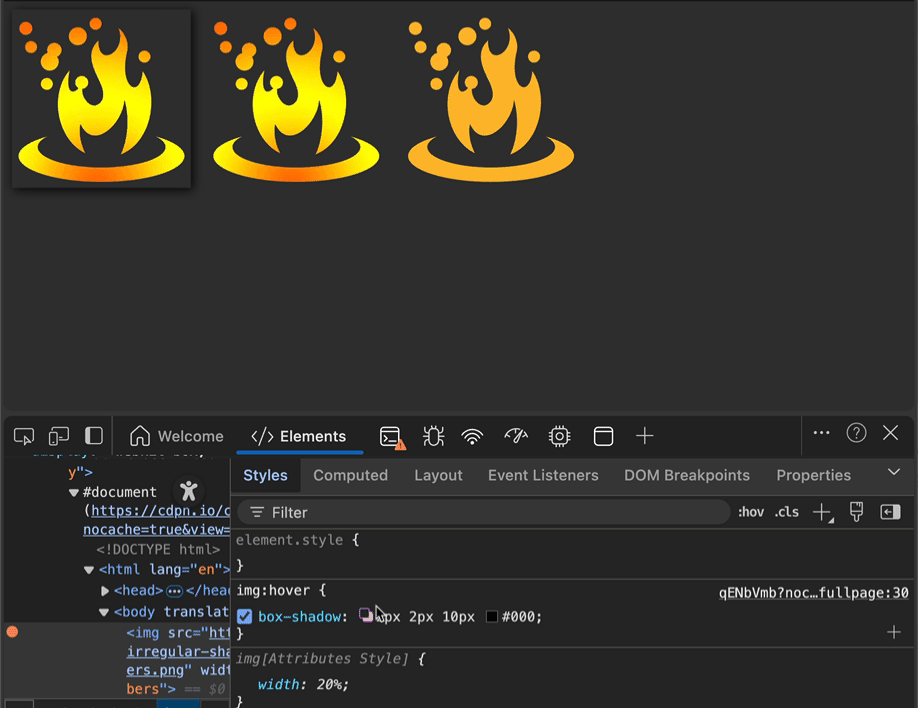Toggle element state with :hov button
This screenshot has width=918, height=708.
(x=750, y=511)
